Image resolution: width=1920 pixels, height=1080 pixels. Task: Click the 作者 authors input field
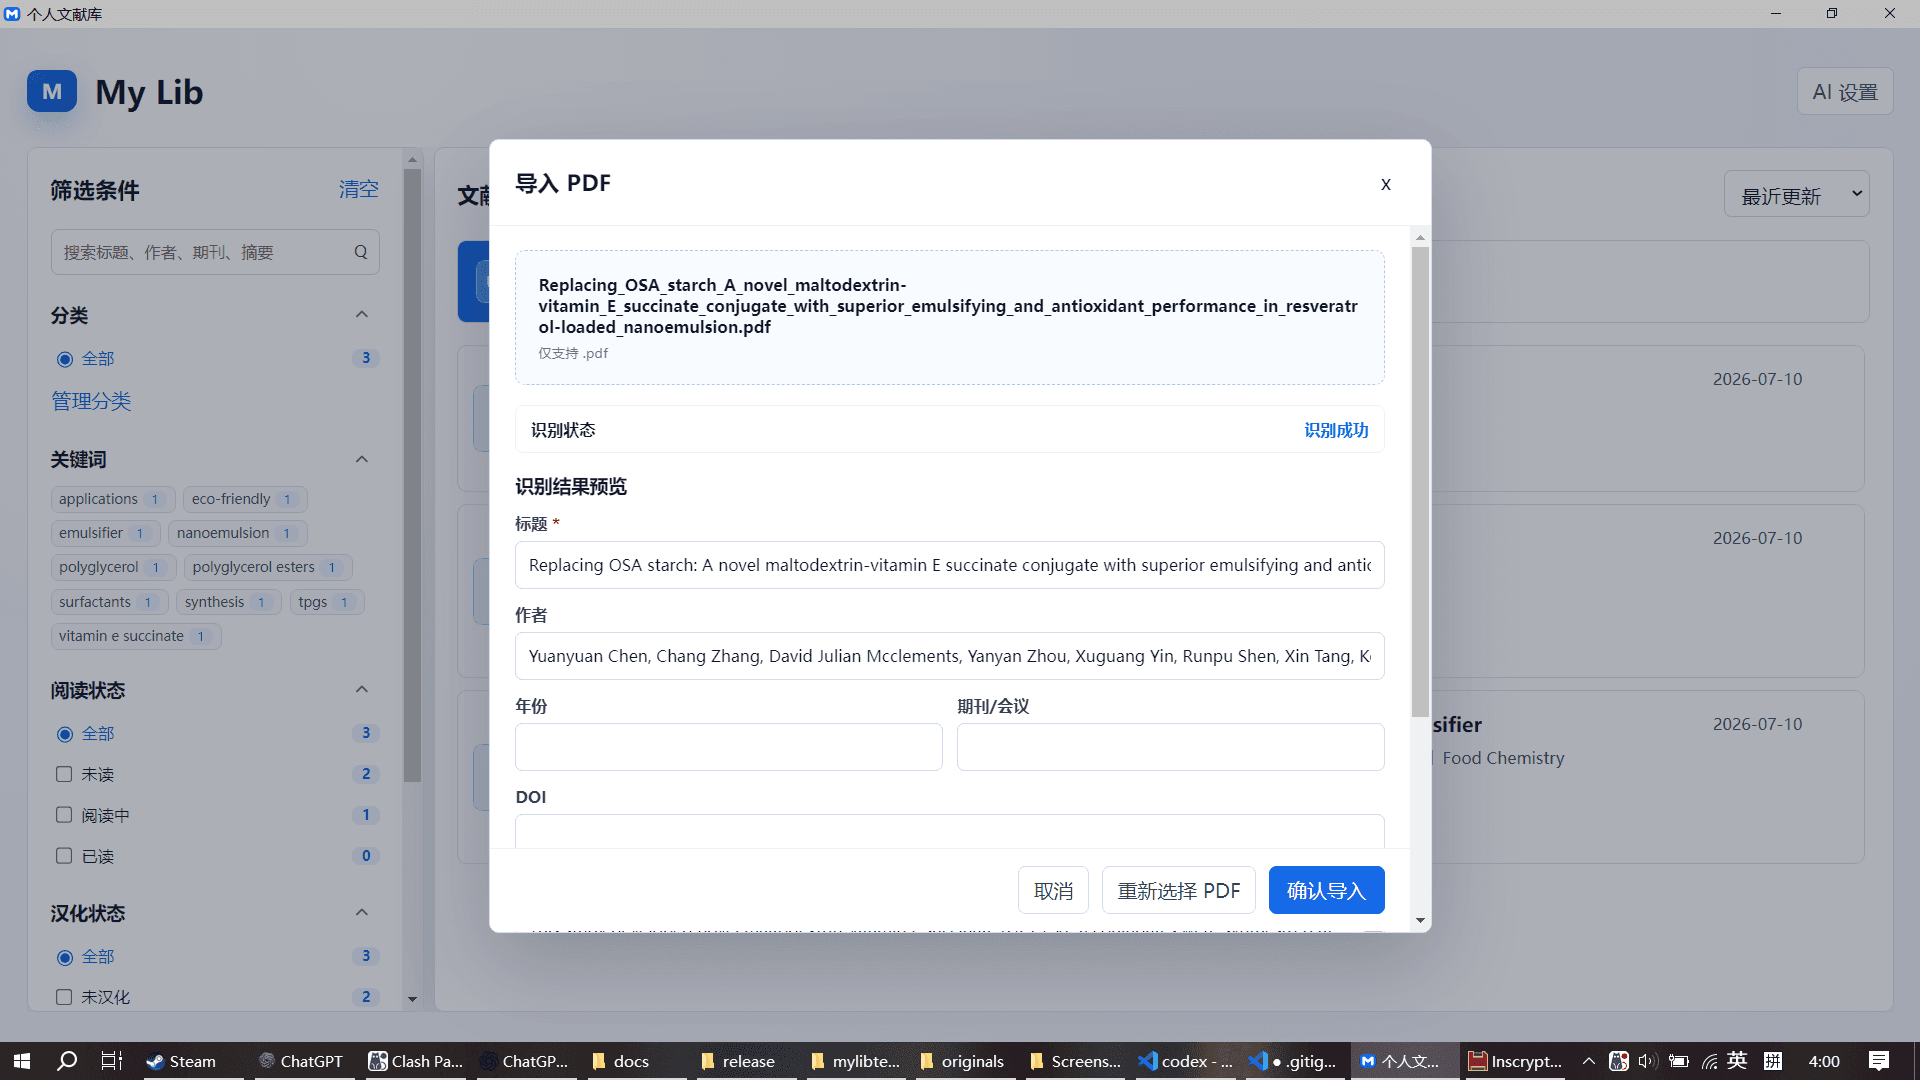click(x=949, y=656)
